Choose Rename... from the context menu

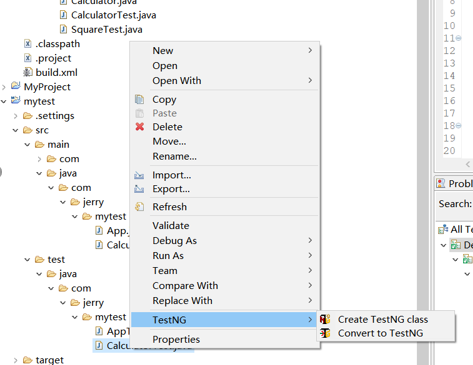click(x=225, y=156)
